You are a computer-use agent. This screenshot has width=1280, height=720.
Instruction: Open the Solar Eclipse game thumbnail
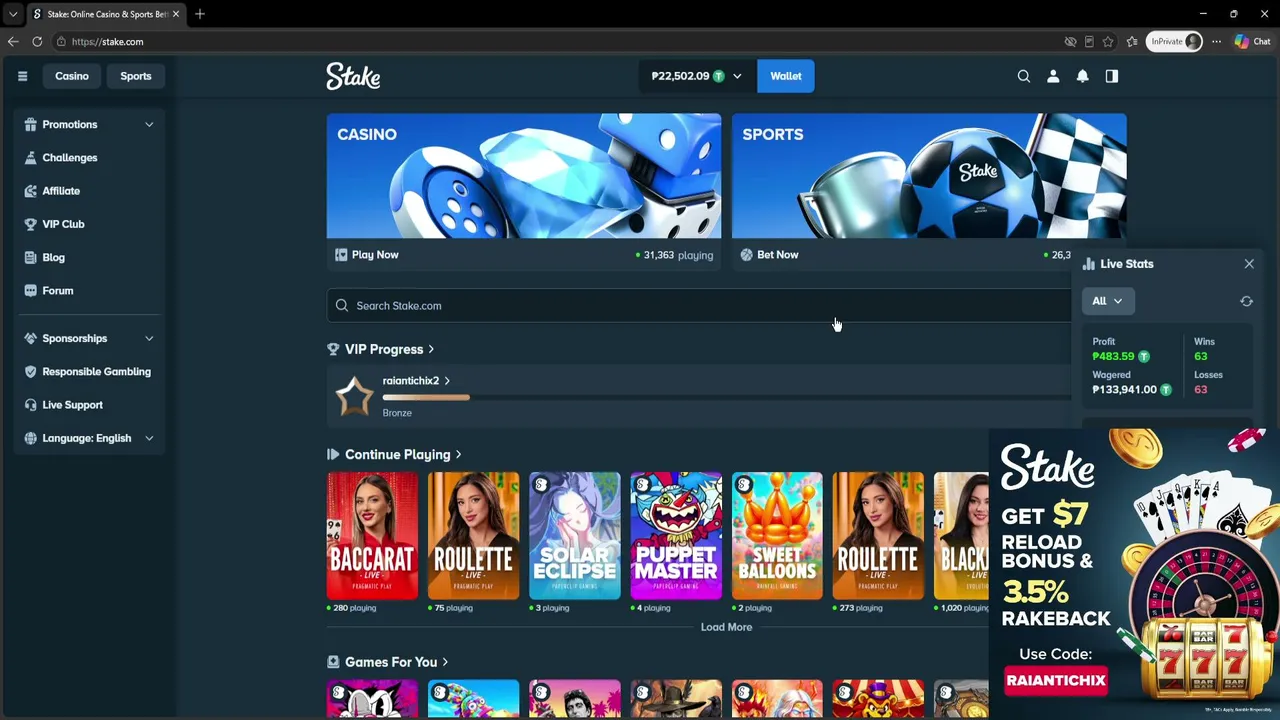(574, 536)
